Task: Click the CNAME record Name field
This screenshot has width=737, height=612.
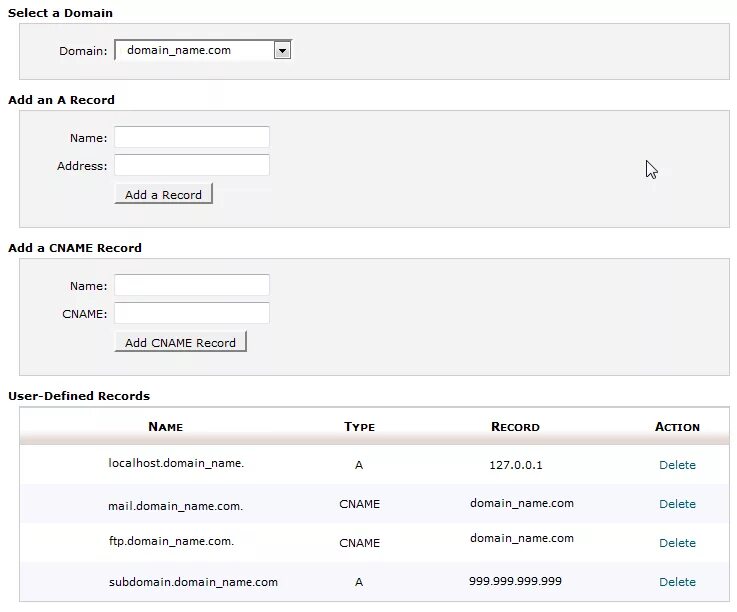Action: 192,285
